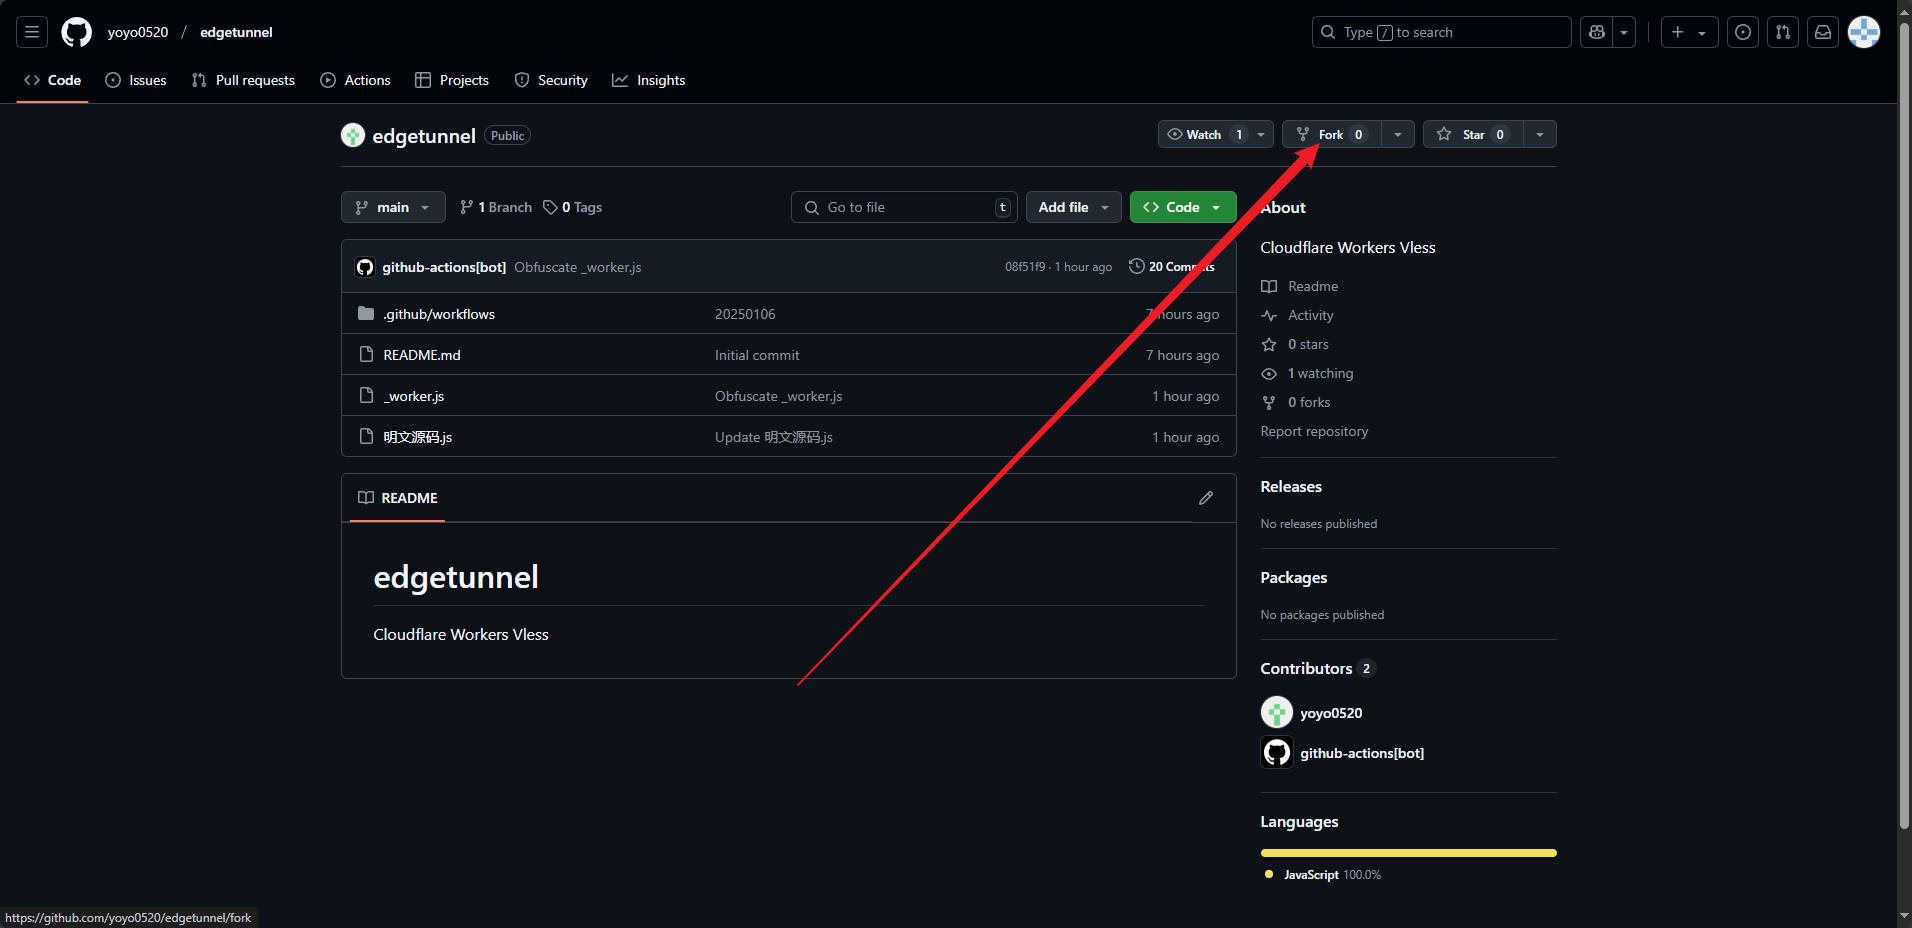Viewport: 1912px width, 928px height.
Task: Open user avatar profile menu
Action: (1864, 32)
